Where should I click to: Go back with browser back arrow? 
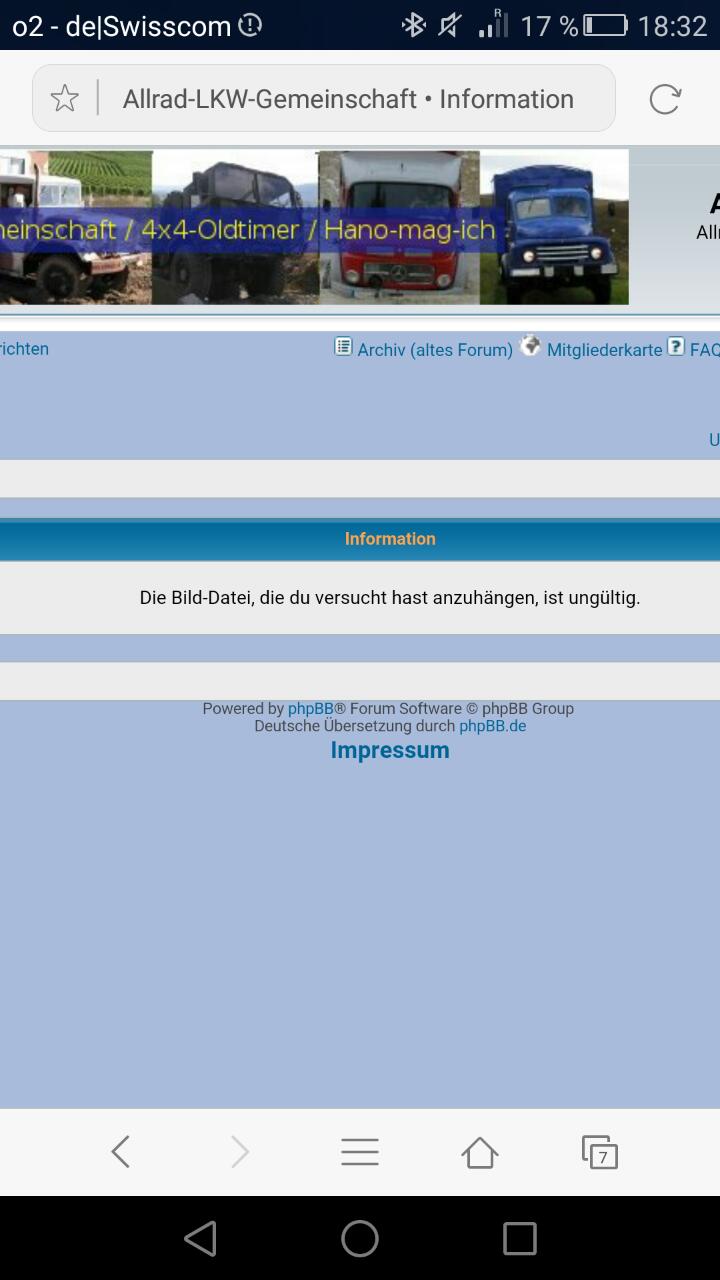pyautogui.click(x=120, y=1152)
